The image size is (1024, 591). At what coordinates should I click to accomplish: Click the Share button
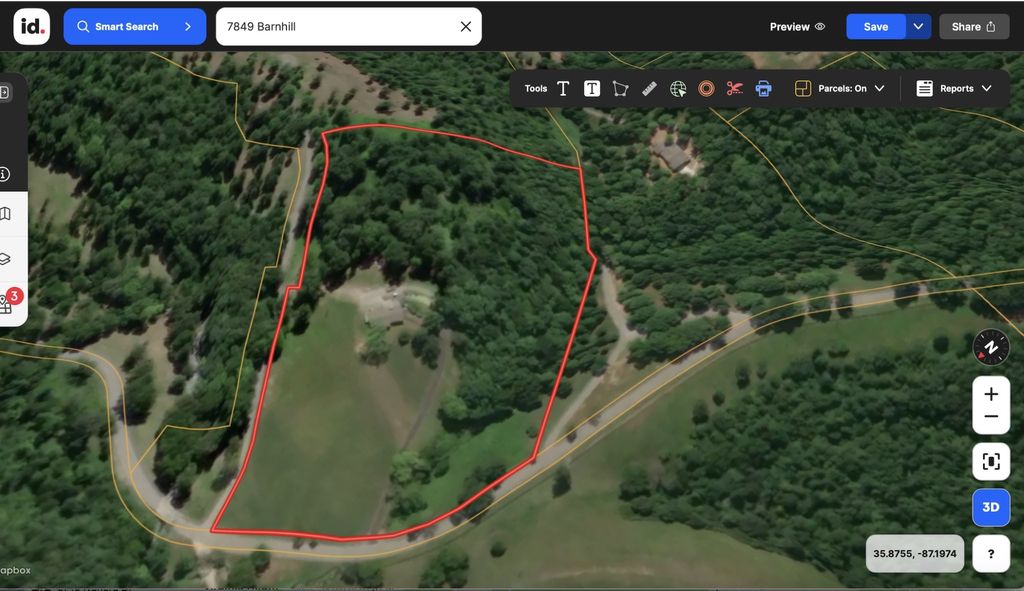pyautogui.click(x=974, y=27)
